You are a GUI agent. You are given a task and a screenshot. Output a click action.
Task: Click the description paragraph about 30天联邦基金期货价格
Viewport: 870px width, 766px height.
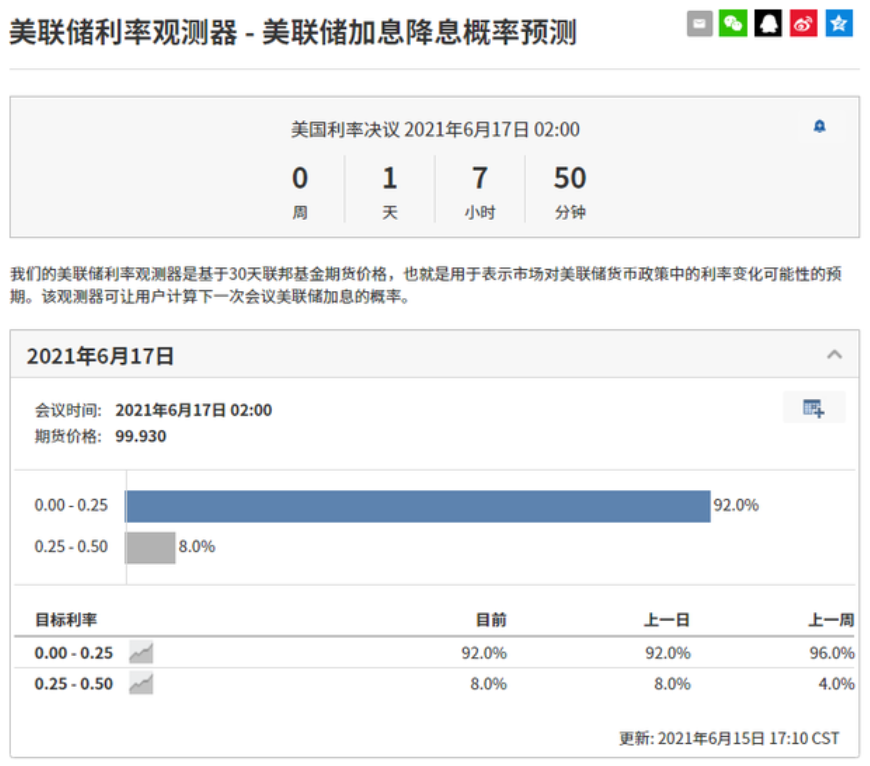pos(426,285)
